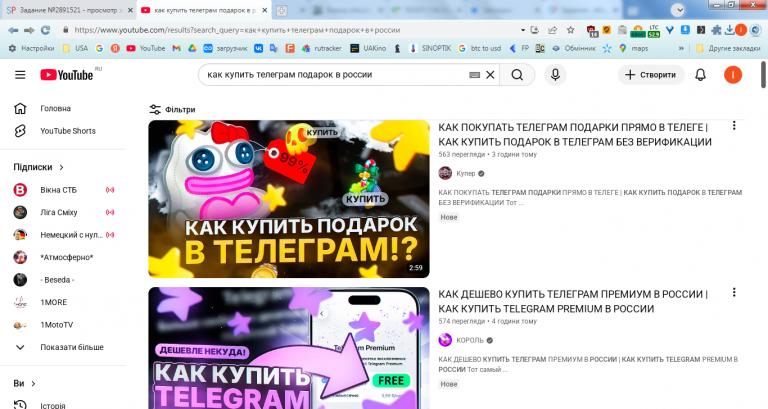Open the Другие закладки folder
This screenshot has width=768, height=409.
tap(728, 48)
